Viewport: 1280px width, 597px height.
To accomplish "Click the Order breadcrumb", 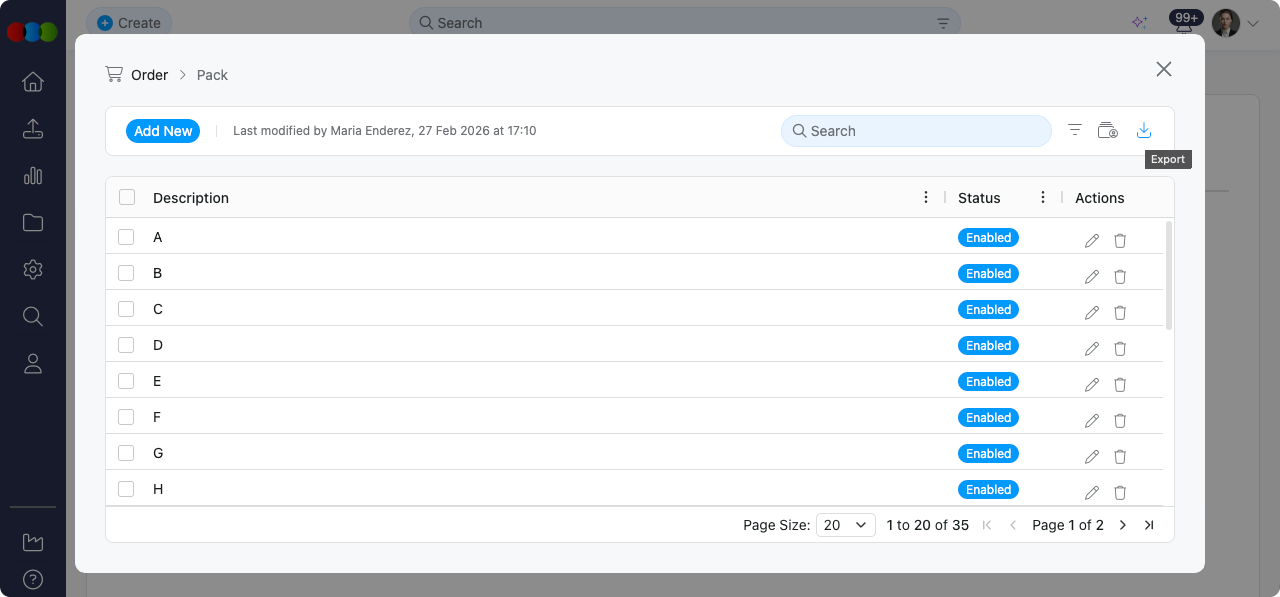I will point(149,75).
